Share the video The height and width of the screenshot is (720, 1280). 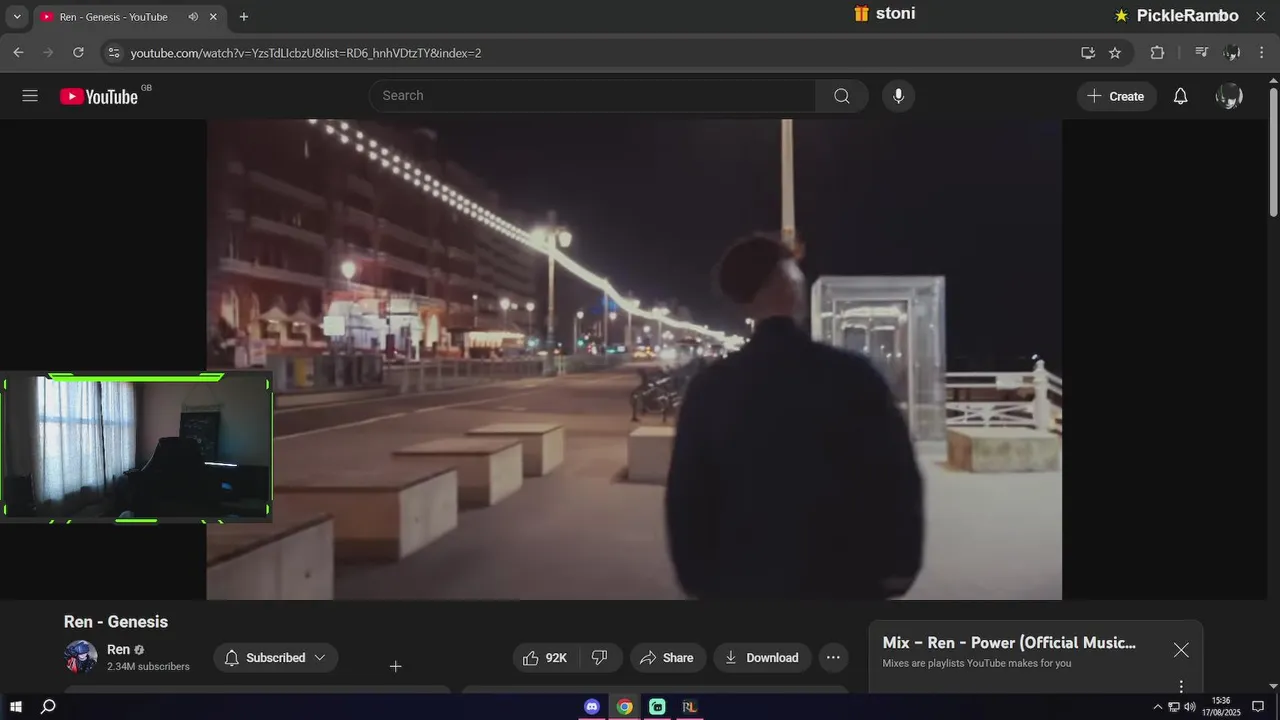coord(667,657)
